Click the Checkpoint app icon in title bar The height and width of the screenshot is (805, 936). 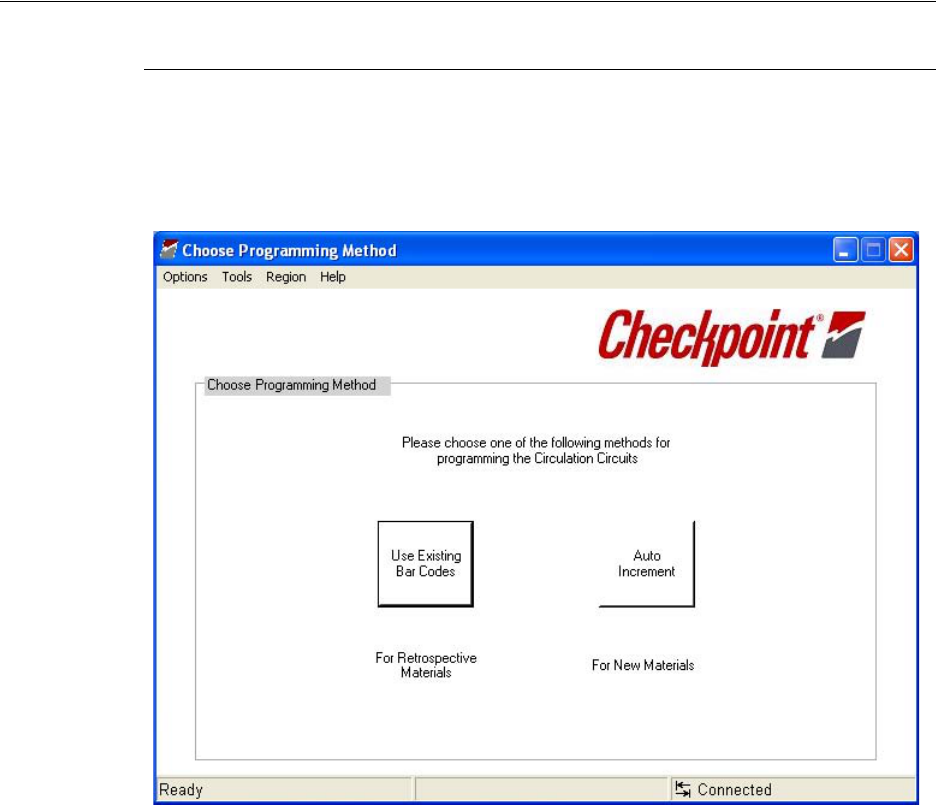point(169,250)
